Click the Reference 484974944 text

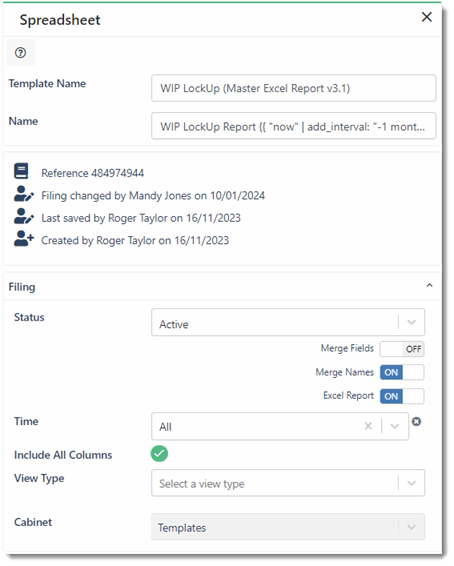[x=92, y=173]
